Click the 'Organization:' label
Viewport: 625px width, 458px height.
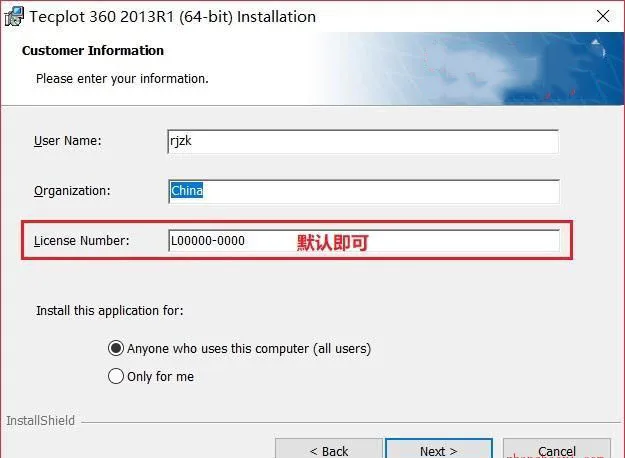pos(72,191)
